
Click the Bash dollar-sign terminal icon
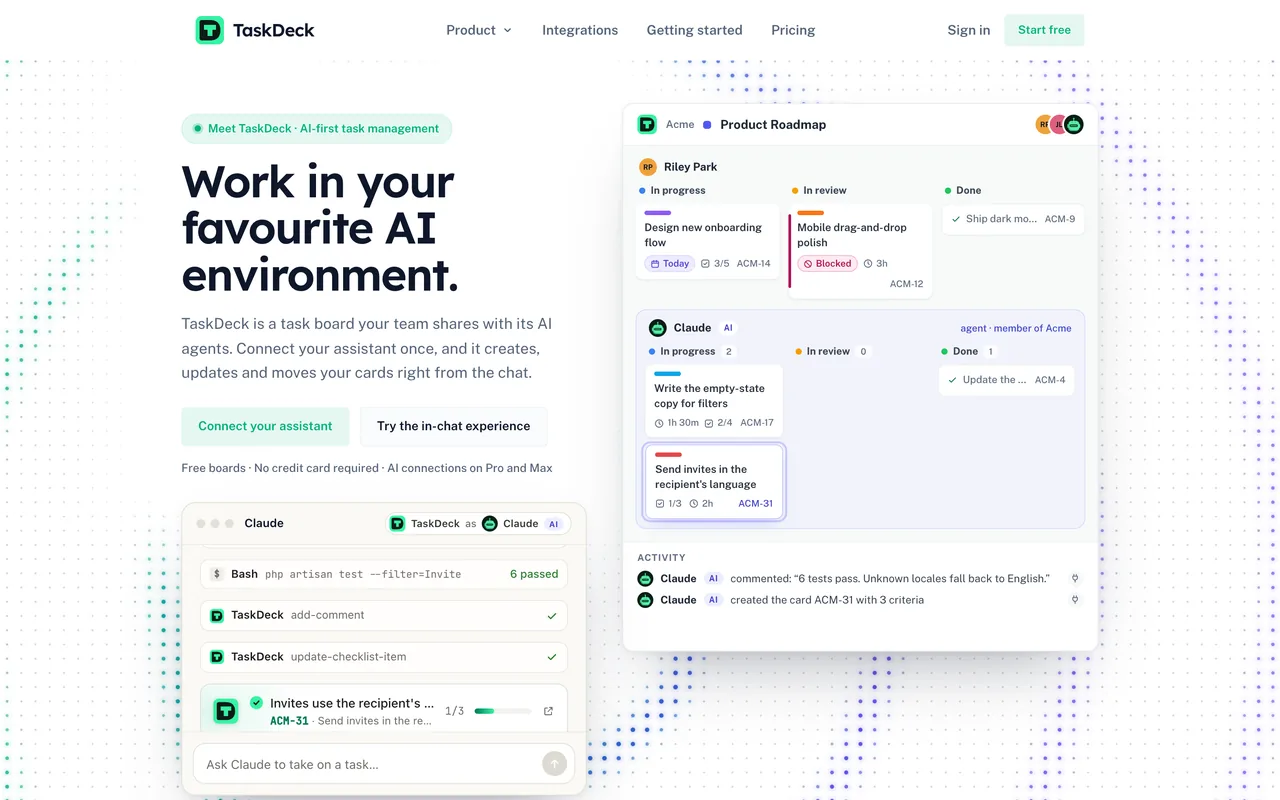tap(217, 574)
